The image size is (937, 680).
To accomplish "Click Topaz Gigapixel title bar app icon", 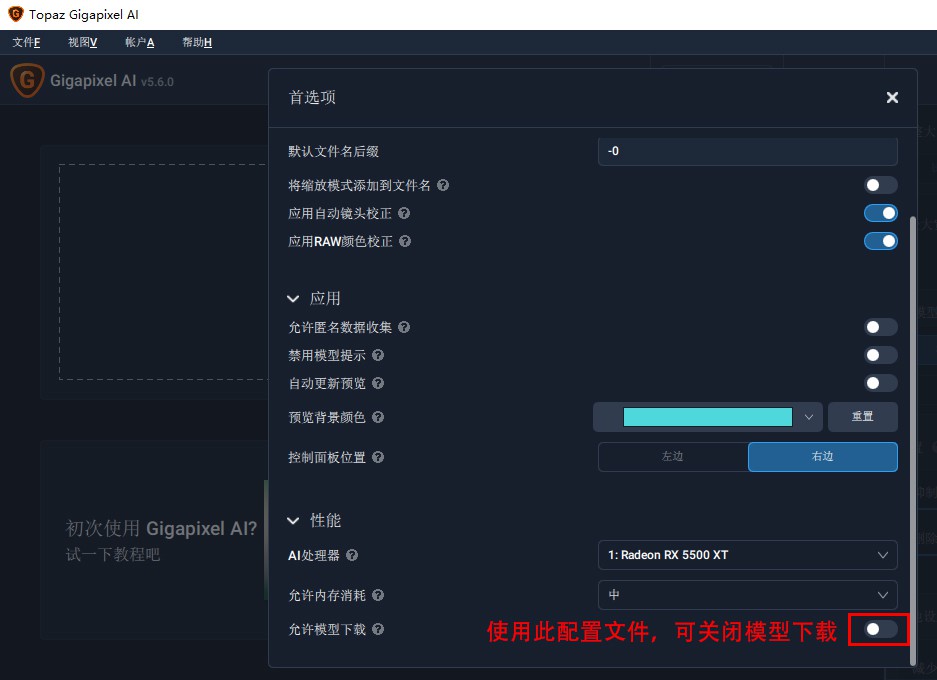I will coord(16,14).
